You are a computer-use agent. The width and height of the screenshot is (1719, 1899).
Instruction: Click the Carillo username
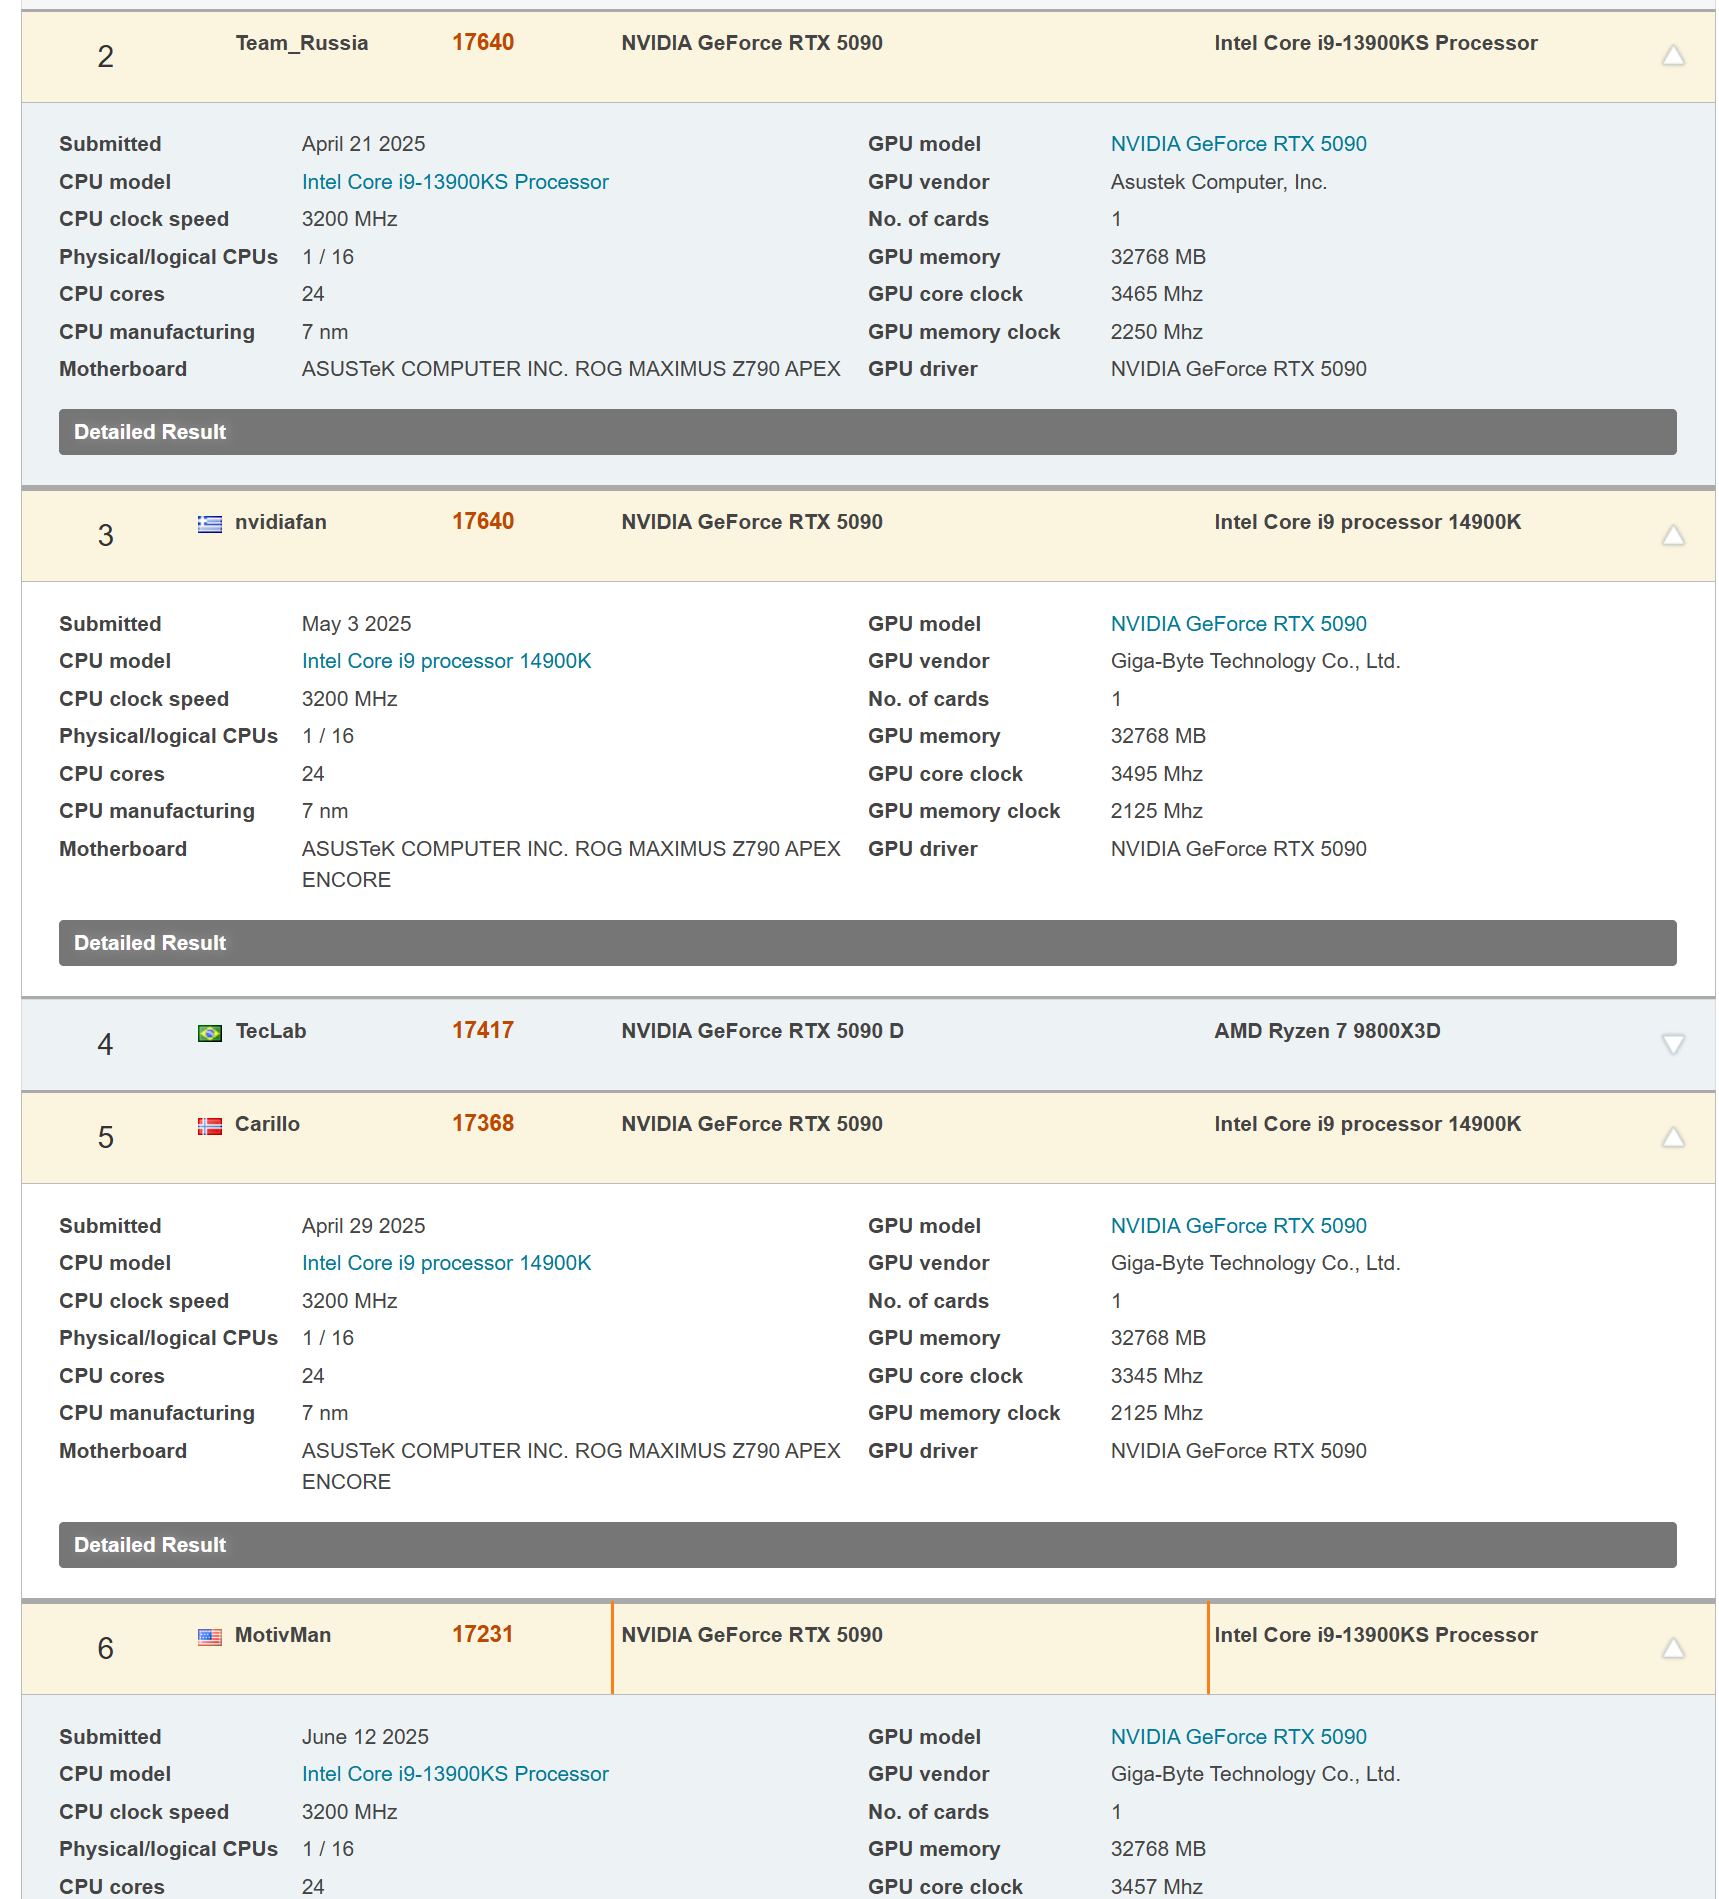267,1124
